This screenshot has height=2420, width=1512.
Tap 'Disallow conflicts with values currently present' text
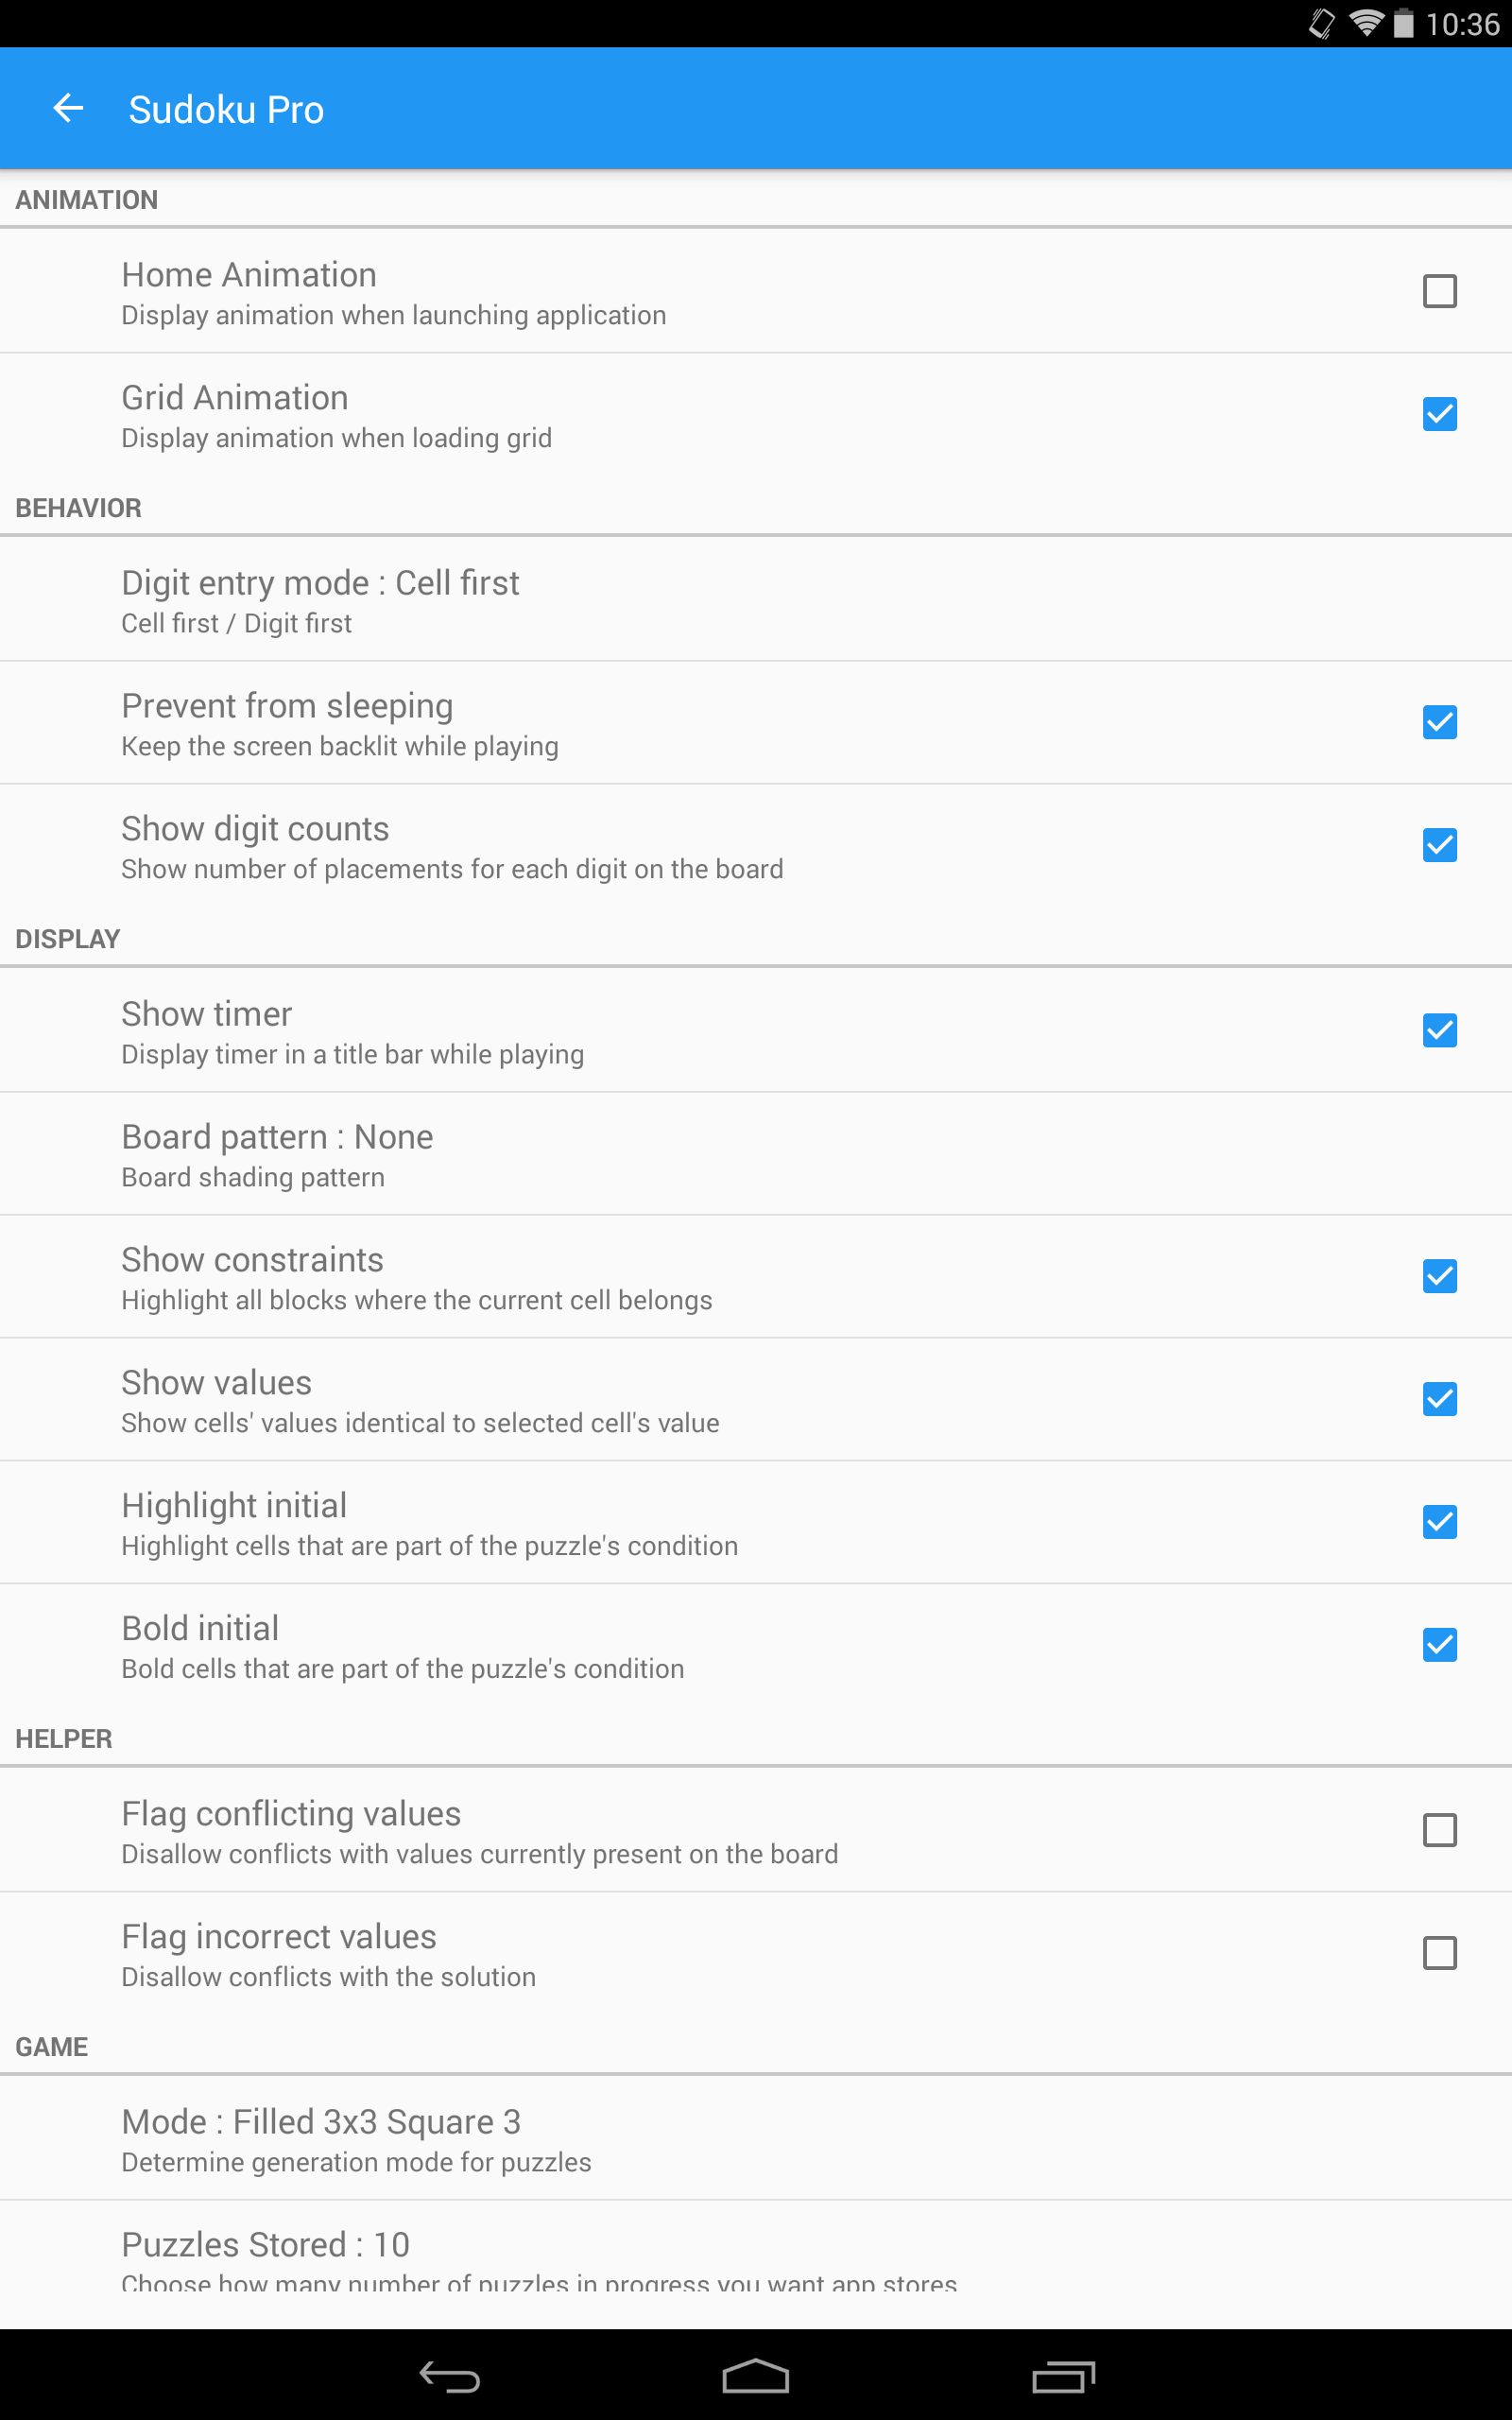point(480,1854)
